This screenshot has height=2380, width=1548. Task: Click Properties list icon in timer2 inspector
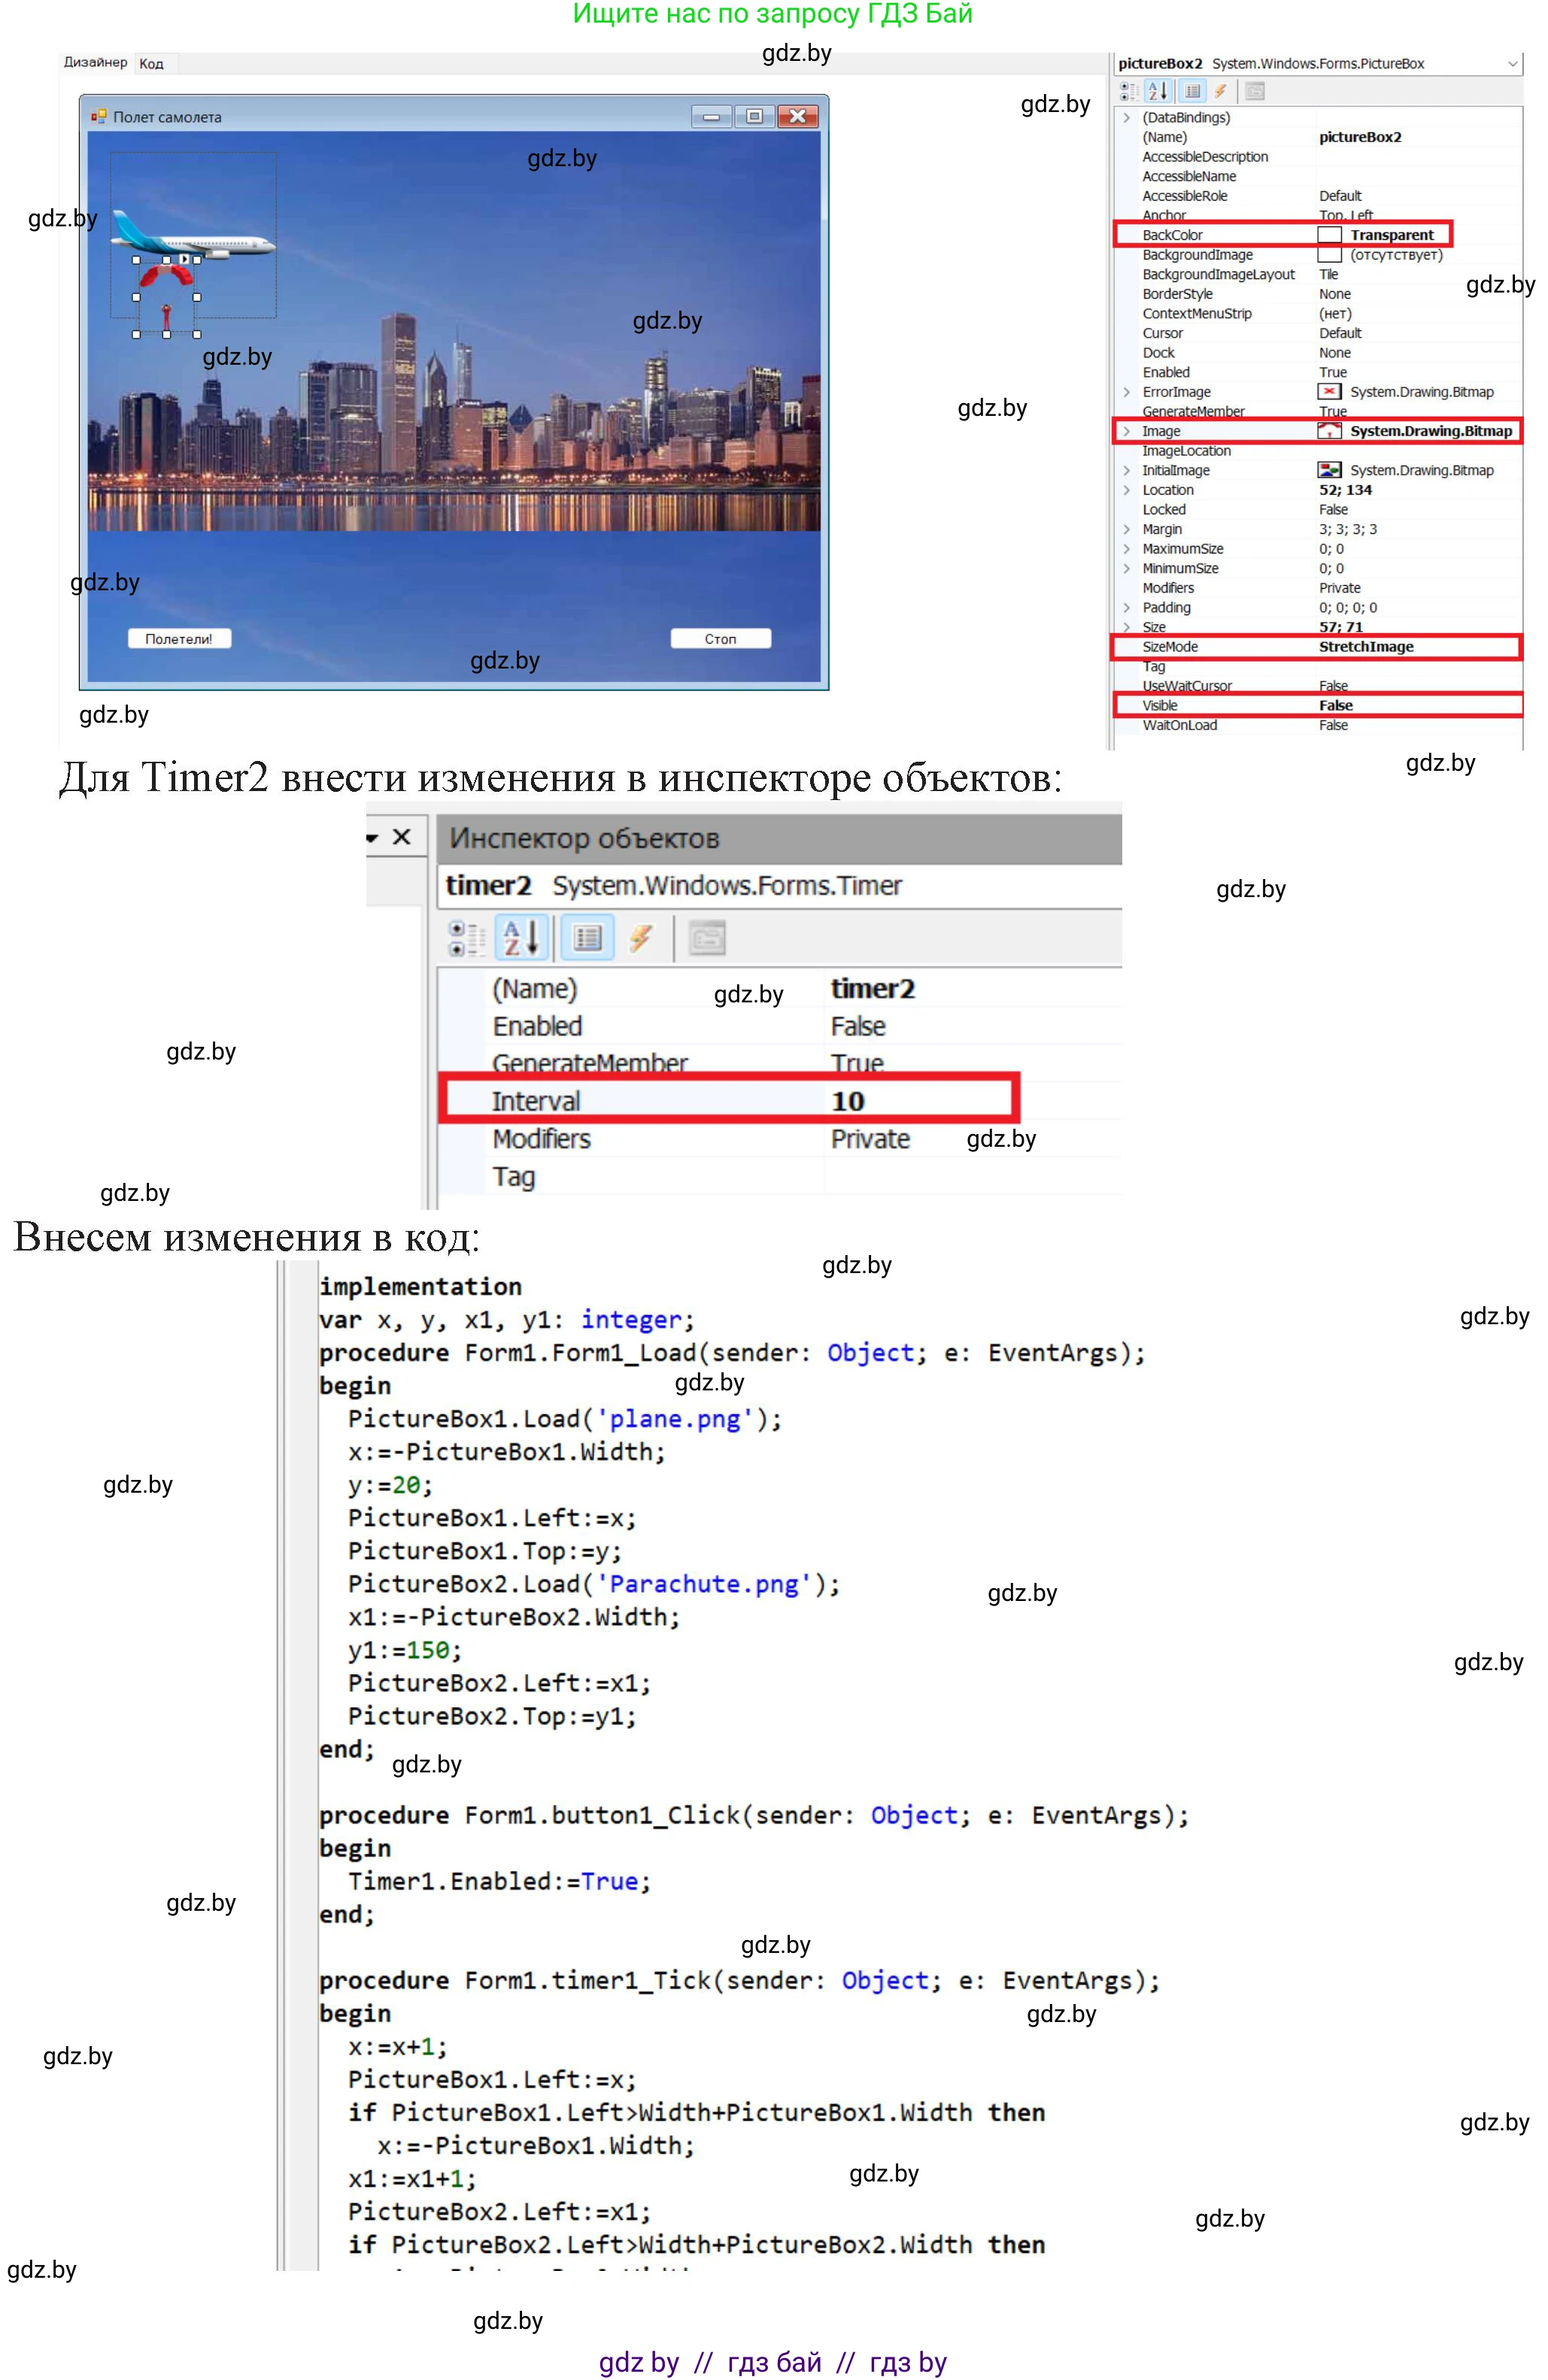(x=587, y=938)
